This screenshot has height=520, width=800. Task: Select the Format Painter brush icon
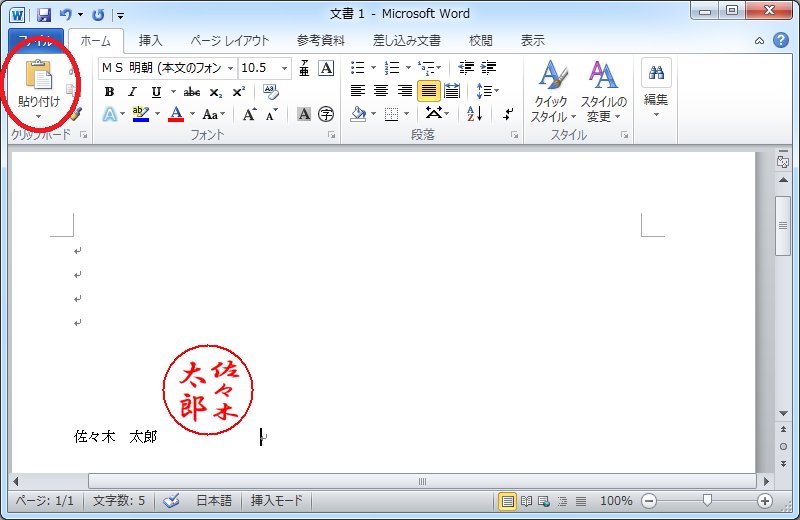(x=76, y=114)
